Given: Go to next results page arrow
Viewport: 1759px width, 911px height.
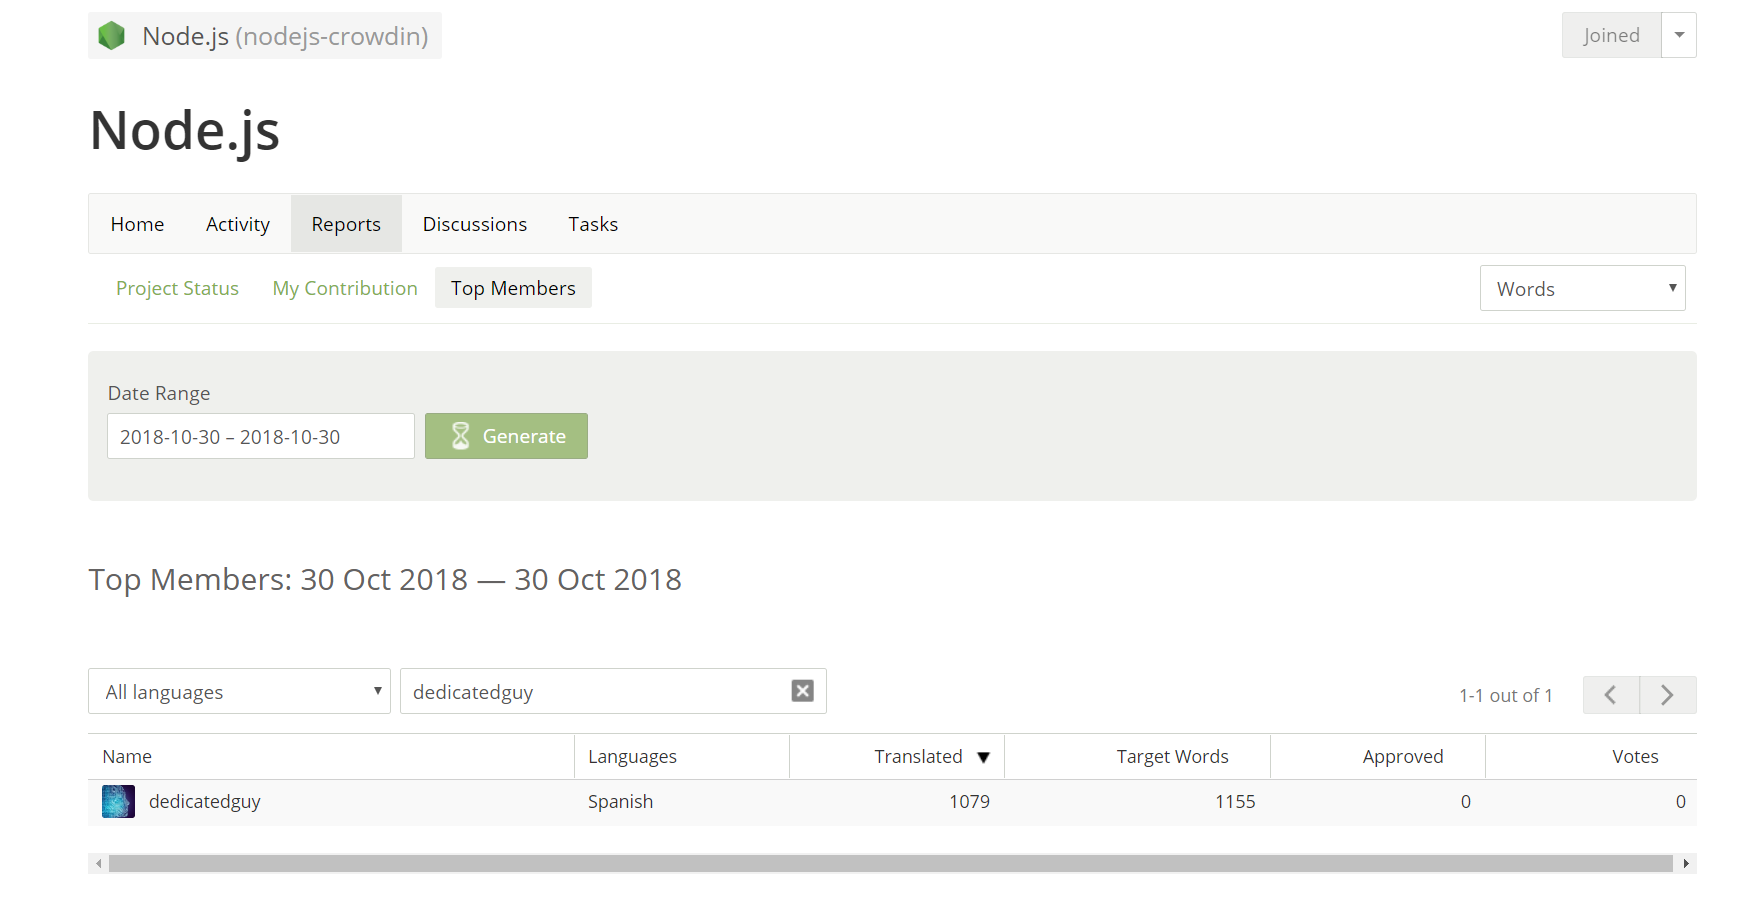Looking at the screenshot, I should [x=1667, y=695].
